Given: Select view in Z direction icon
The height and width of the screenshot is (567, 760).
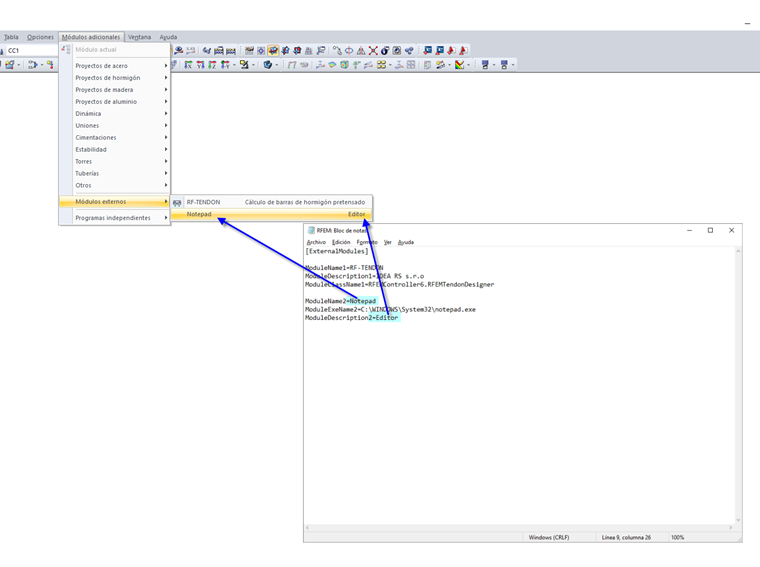Looking at the screenshot, I should [212, 64].
